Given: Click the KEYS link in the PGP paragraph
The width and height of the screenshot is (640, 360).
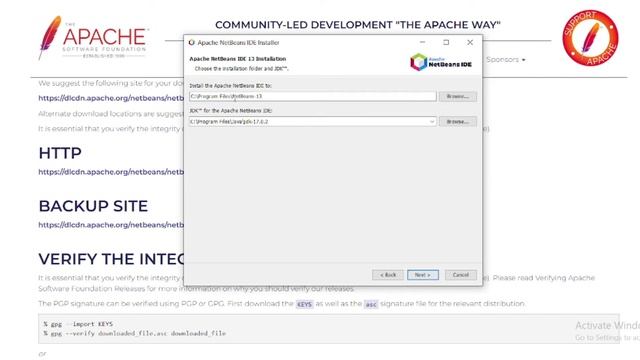Looking at the screenshot, I should 304,304.
